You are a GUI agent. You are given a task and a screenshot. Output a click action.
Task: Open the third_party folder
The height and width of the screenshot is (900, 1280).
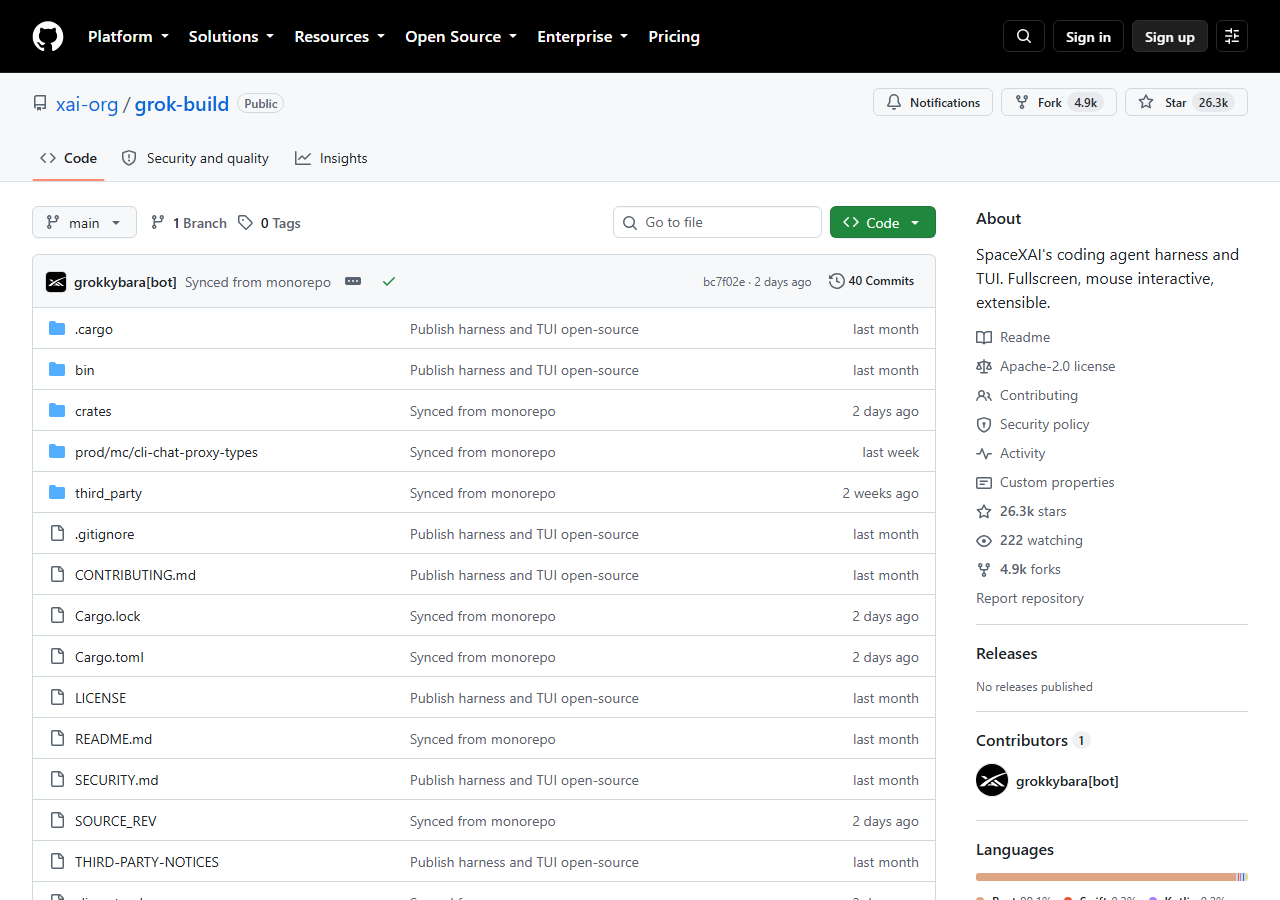tap(108, 493)
